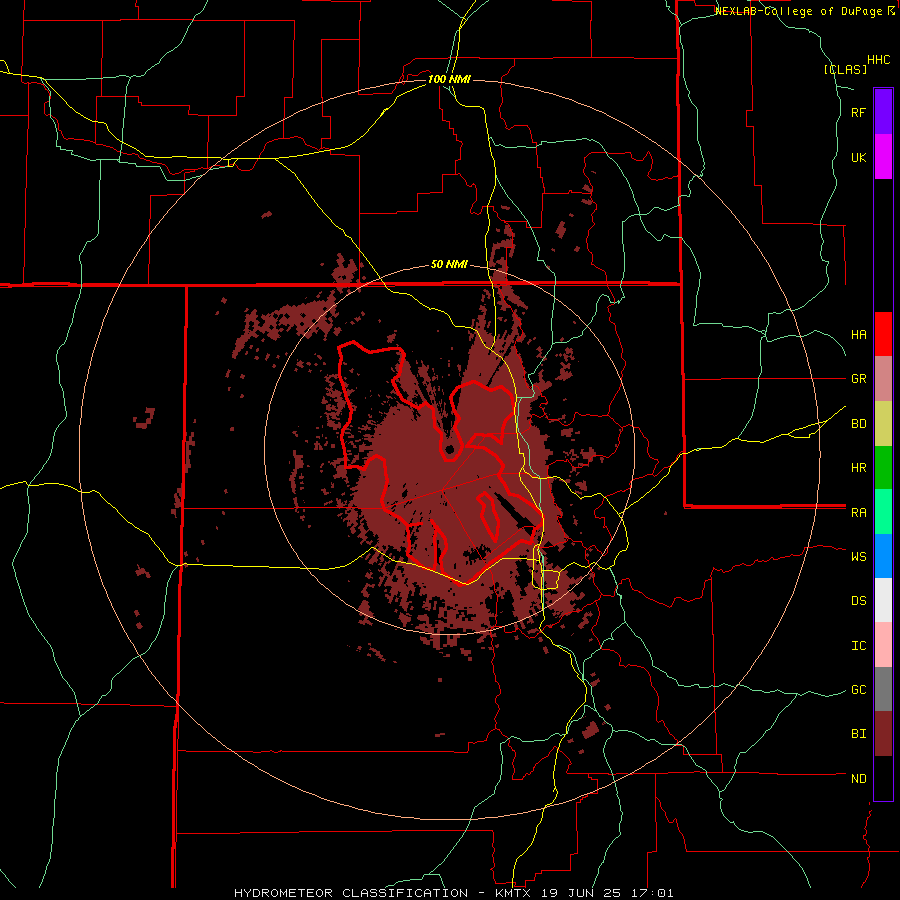900x900 pixels.
Task: Click the dark red BI legend swatch
Action: 883,734
